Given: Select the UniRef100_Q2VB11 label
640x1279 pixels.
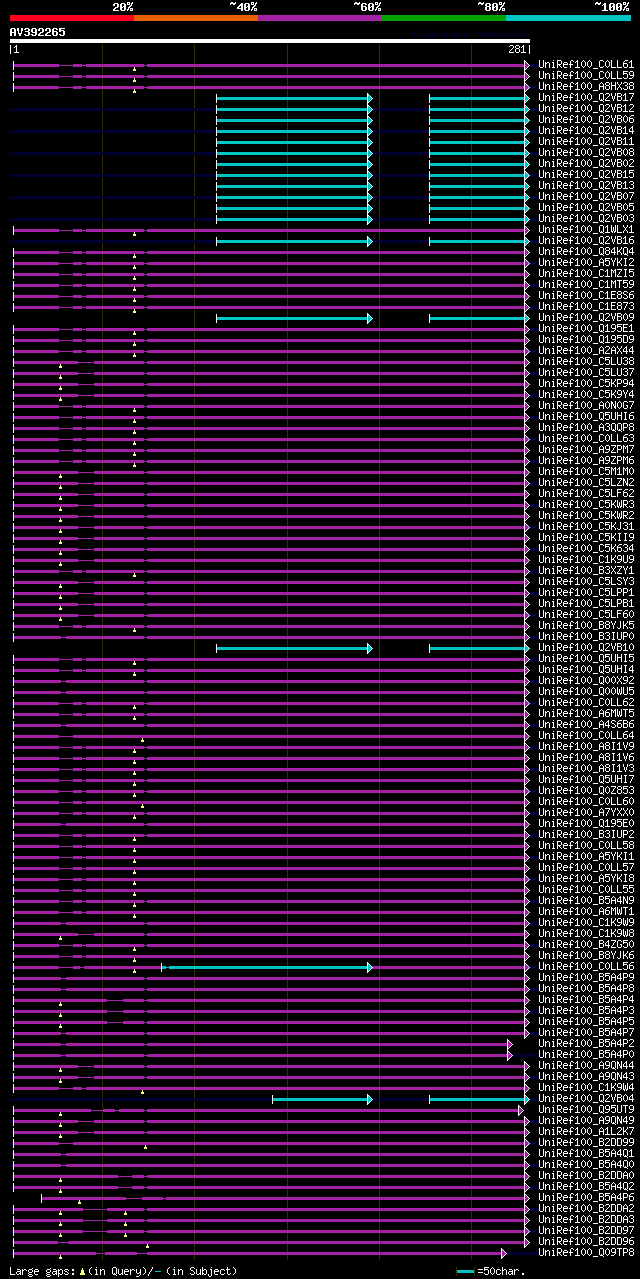Looking at the screenshot, I should point(586,141).
